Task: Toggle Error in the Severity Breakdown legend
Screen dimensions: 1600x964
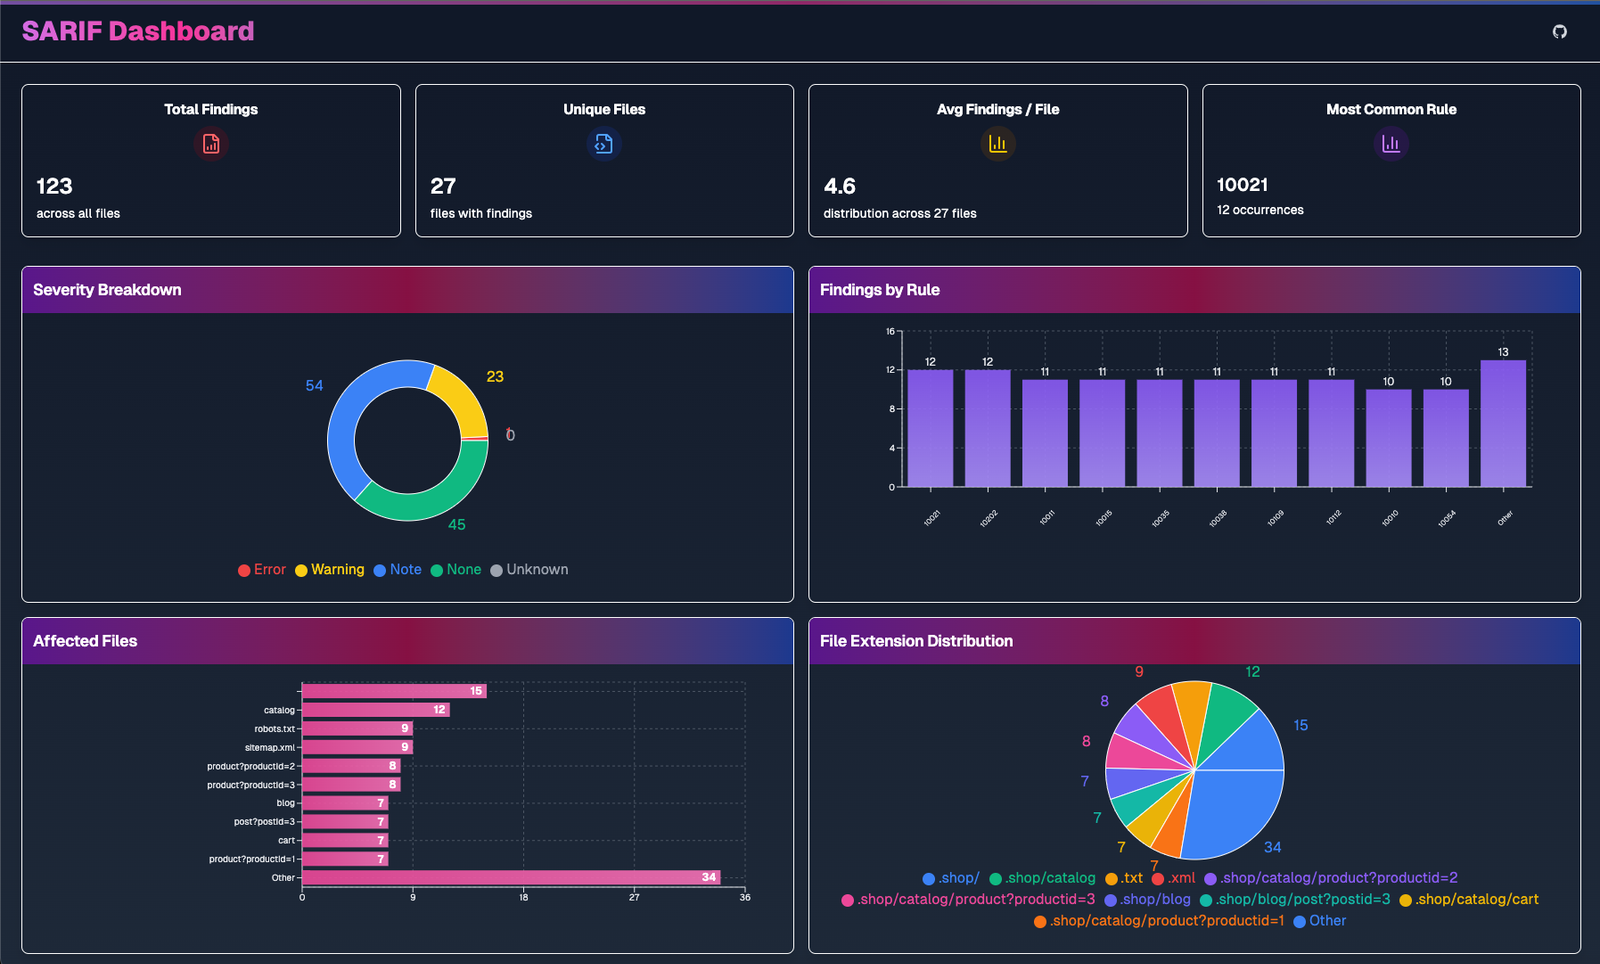Action: pyautogui.click(x=262, y=569)
